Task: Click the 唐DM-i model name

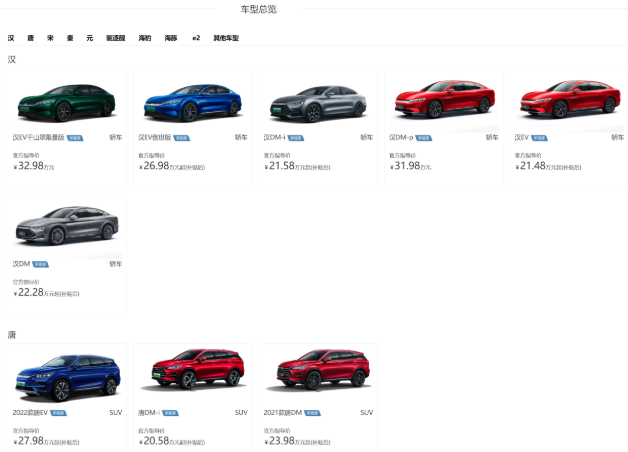Action: pyautogui.click(x=149, y=412)
